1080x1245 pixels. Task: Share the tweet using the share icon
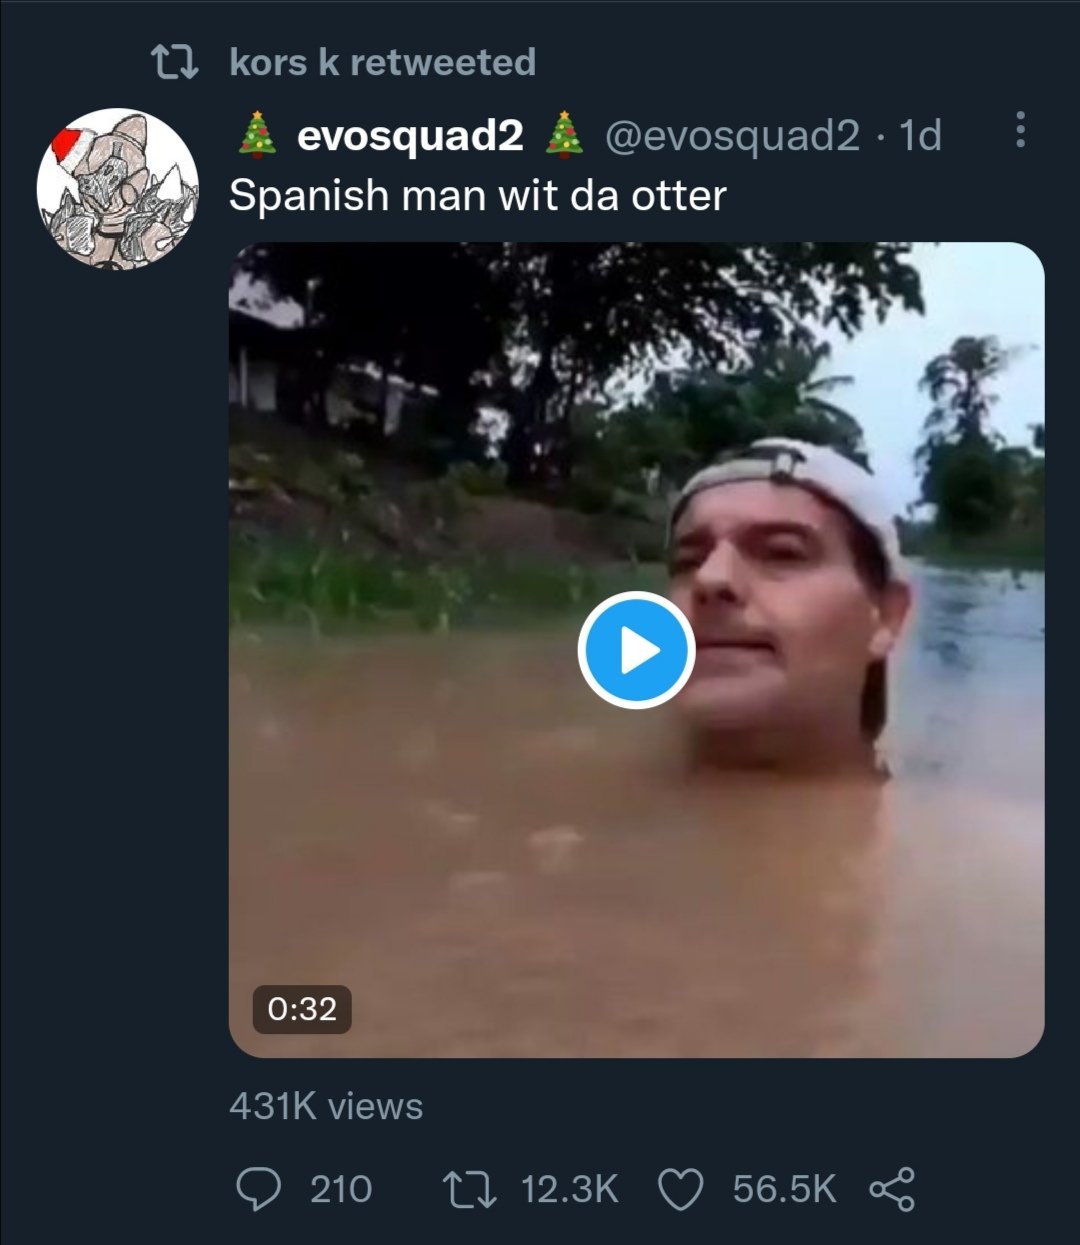tap(891, 1189)
